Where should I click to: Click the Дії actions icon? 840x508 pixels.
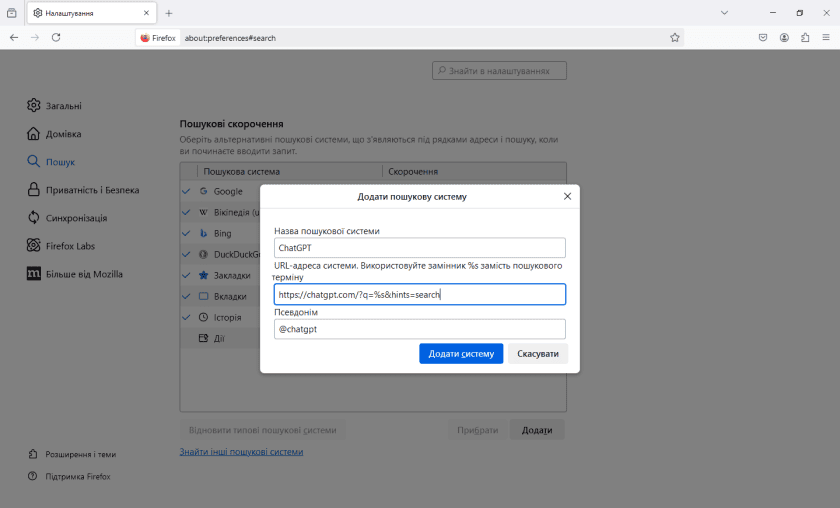(204, 338)
